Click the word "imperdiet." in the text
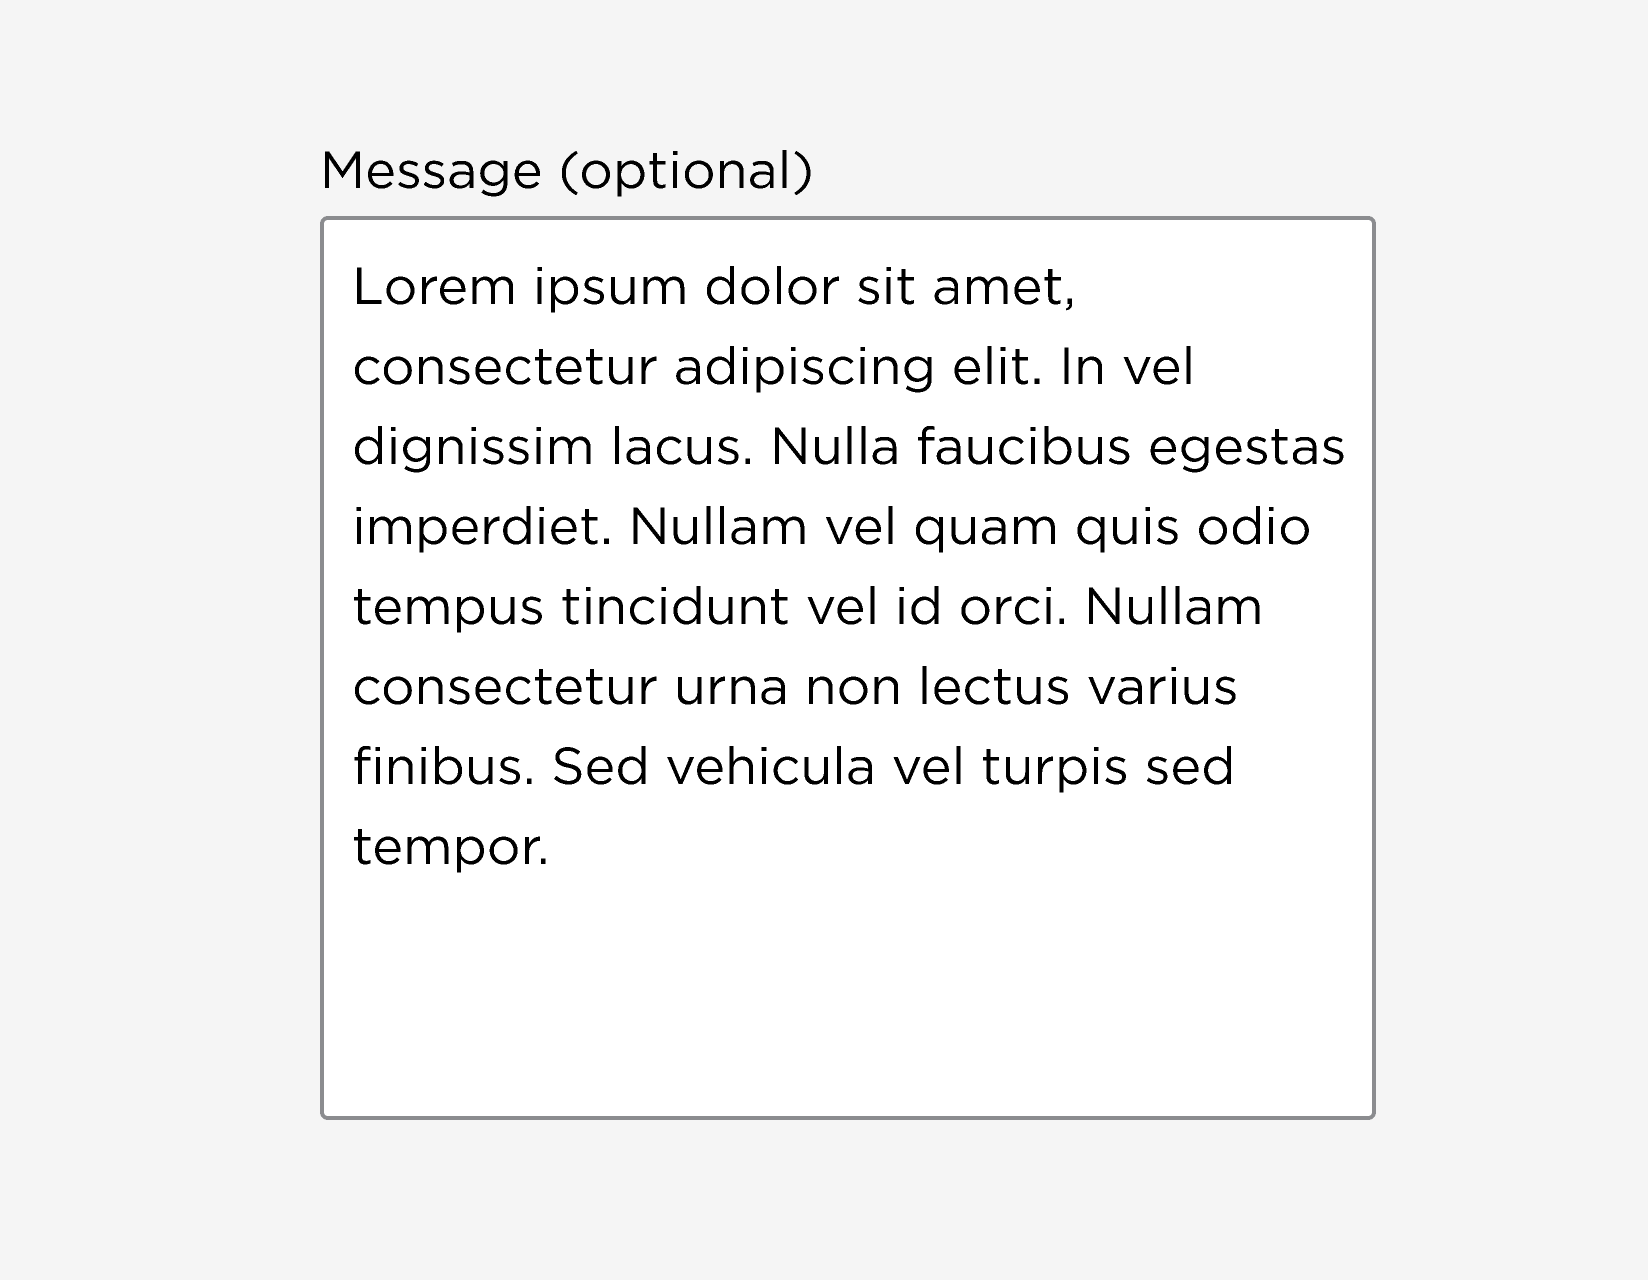This screenshot has height=1280, width=1648. 482,527
